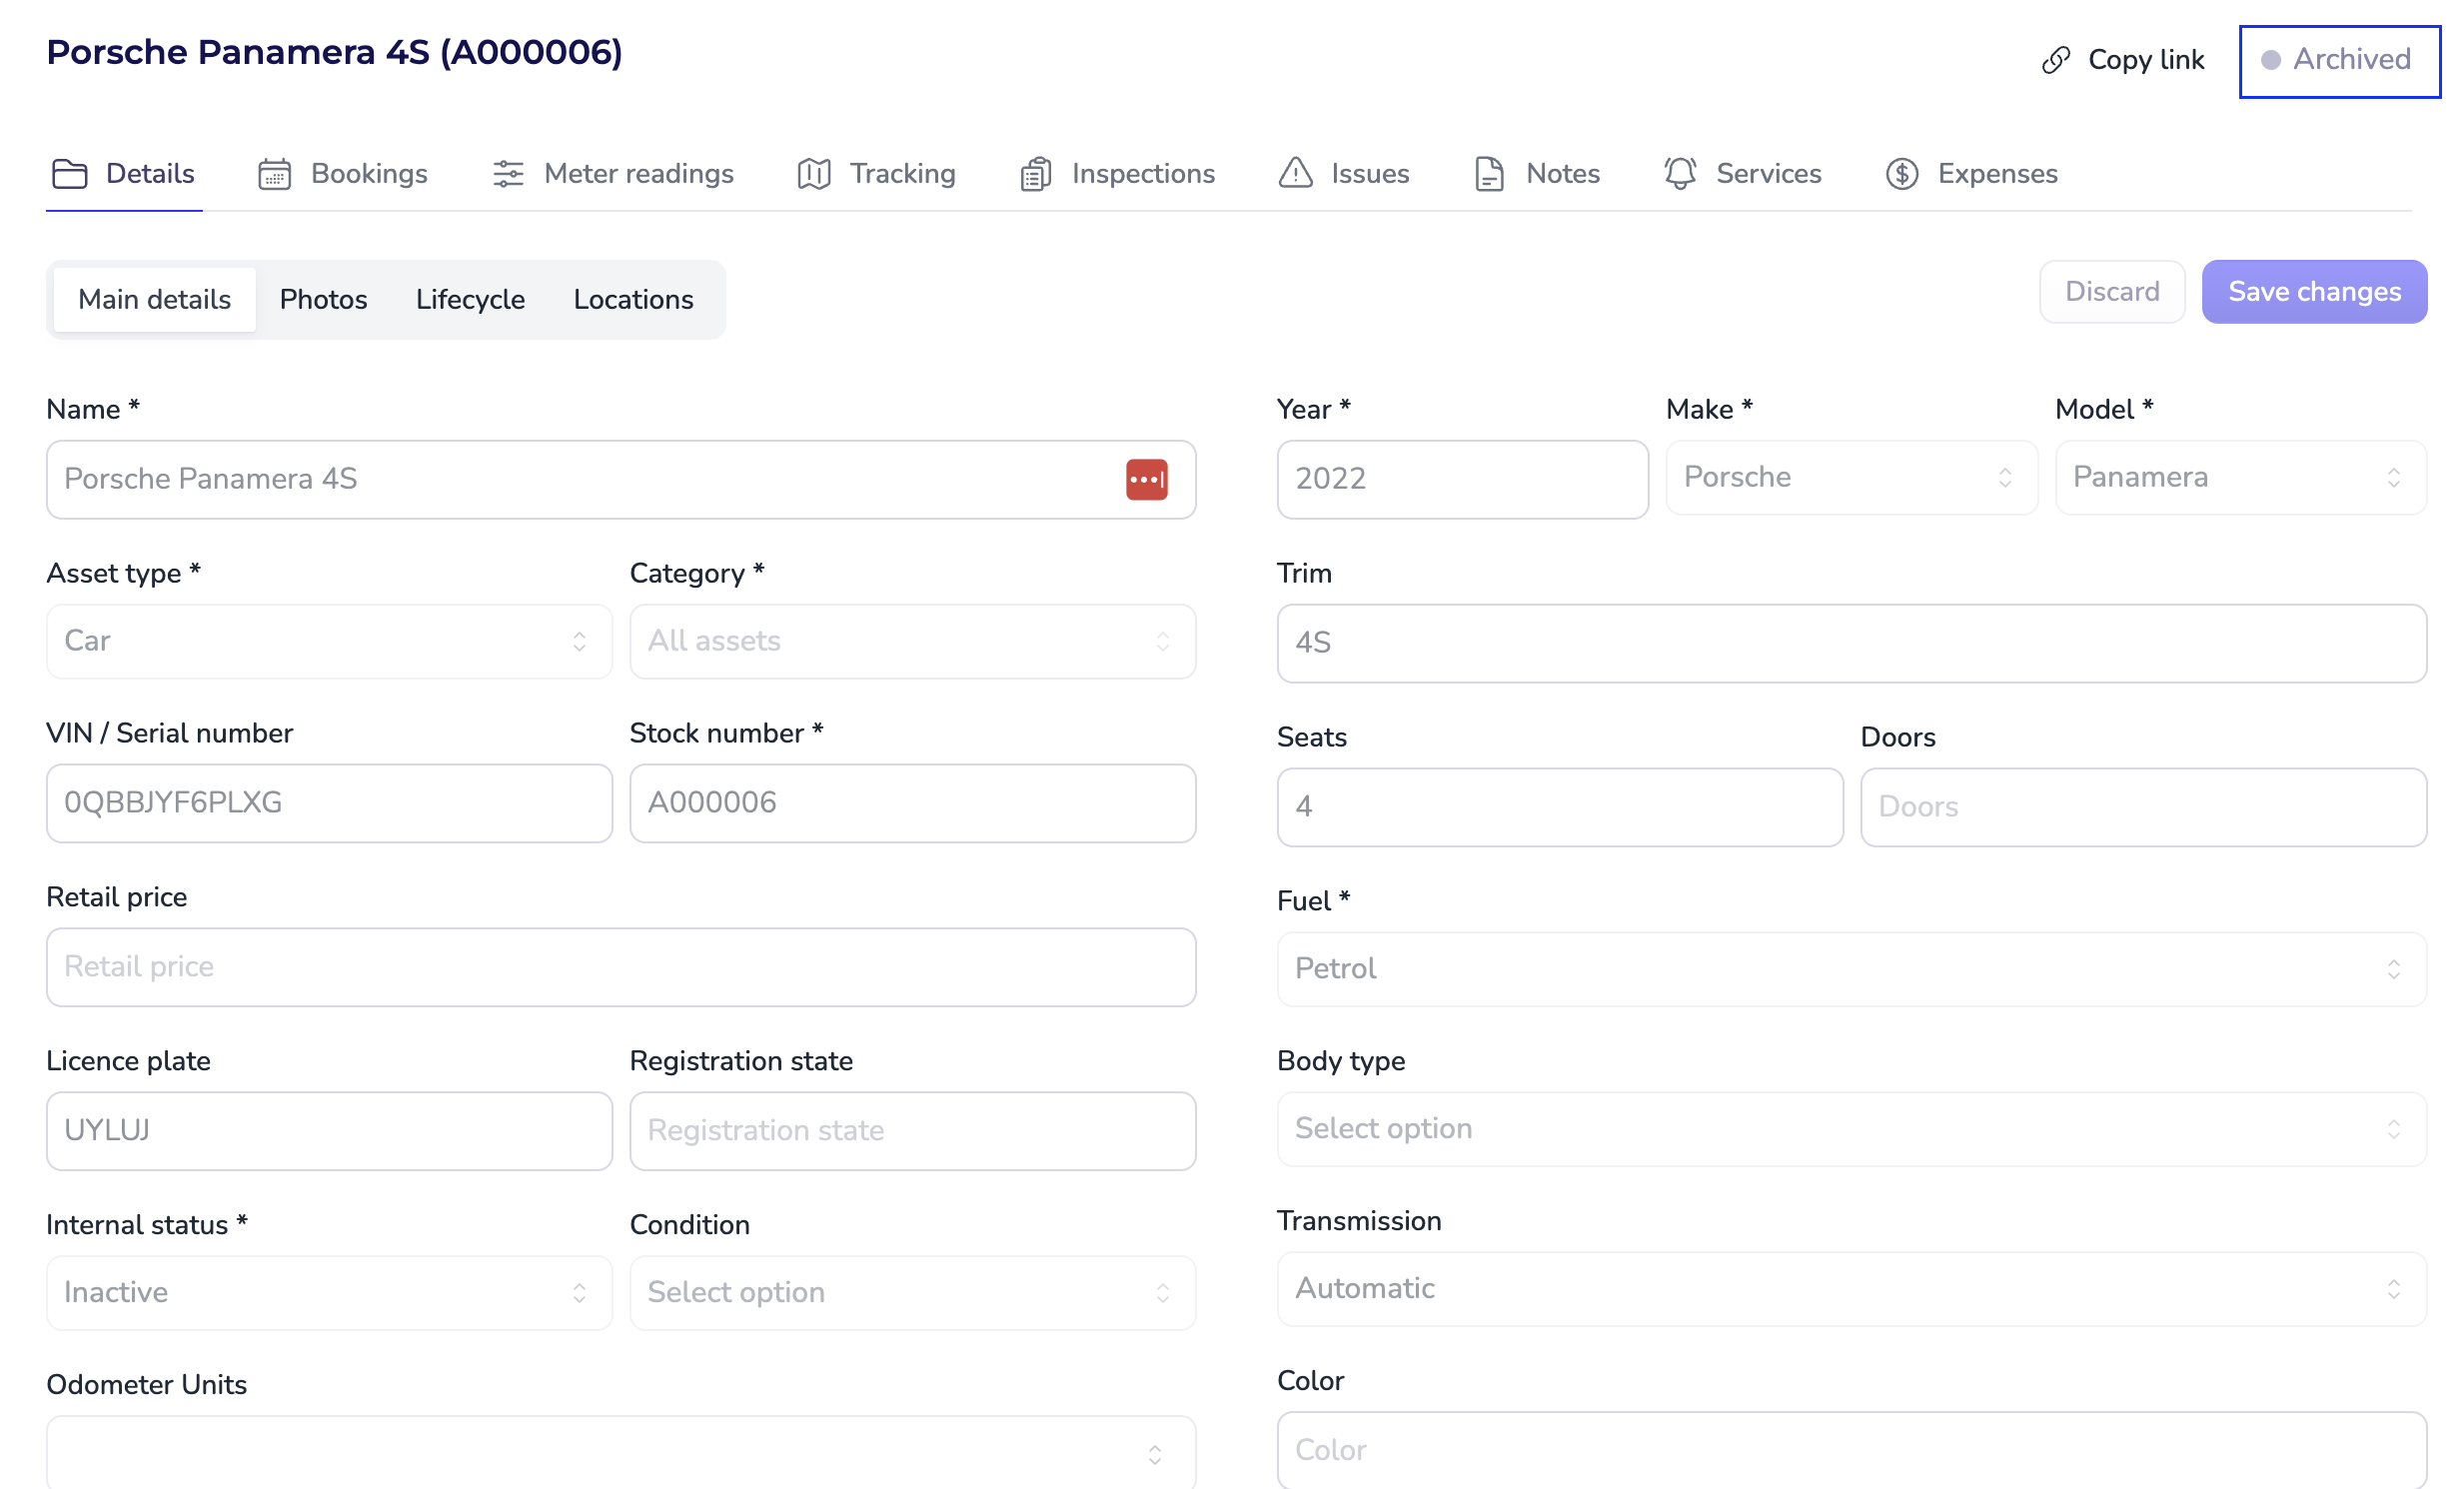Open Services via its bell icon
The width and height of the screenshot is (2464, 1489).
pos(1680,173)
